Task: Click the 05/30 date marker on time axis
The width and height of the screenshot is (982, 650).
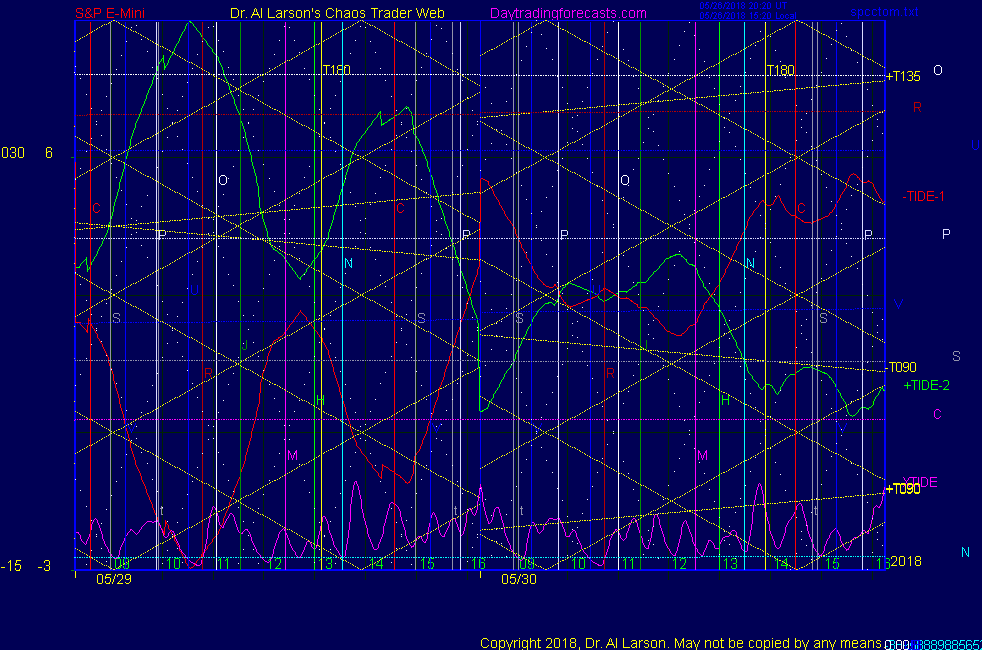Action: (519, 578)
